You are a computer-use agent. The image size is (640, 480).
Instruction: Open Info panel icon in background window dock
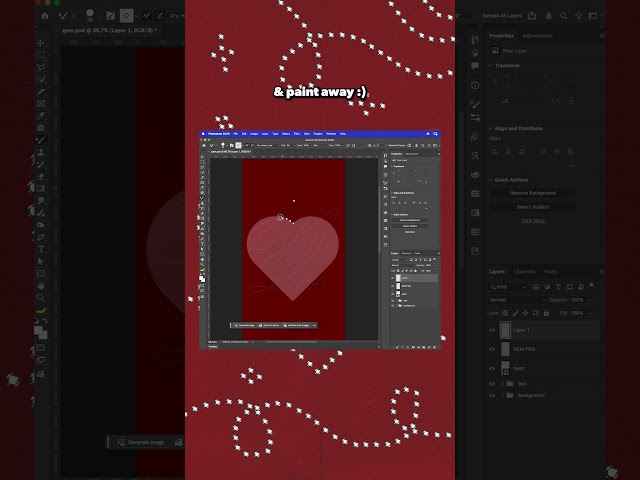(x=475, y=85)
